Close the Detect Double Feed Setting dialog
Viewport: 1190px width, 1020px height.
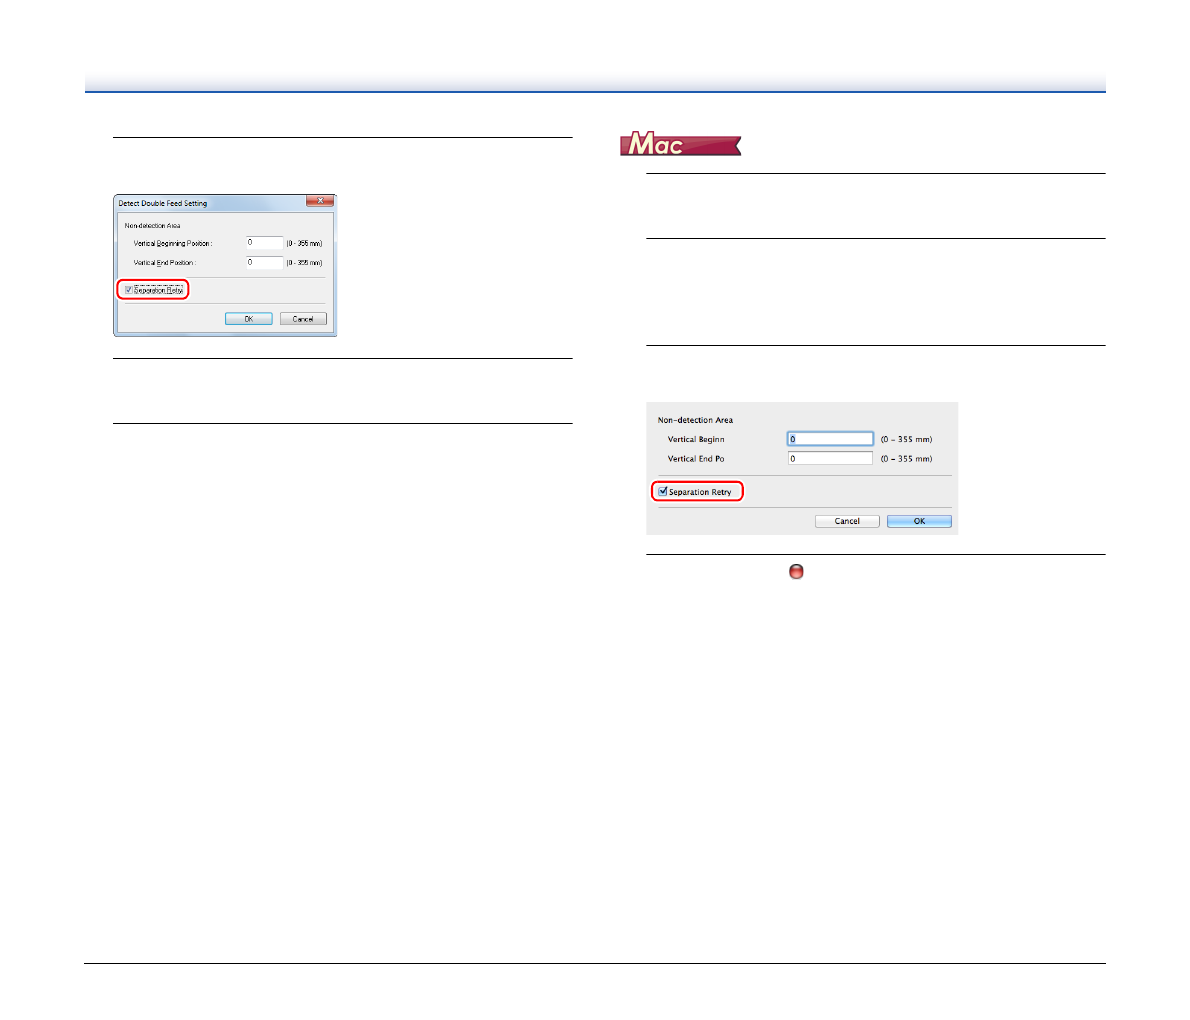click(319, 201)
